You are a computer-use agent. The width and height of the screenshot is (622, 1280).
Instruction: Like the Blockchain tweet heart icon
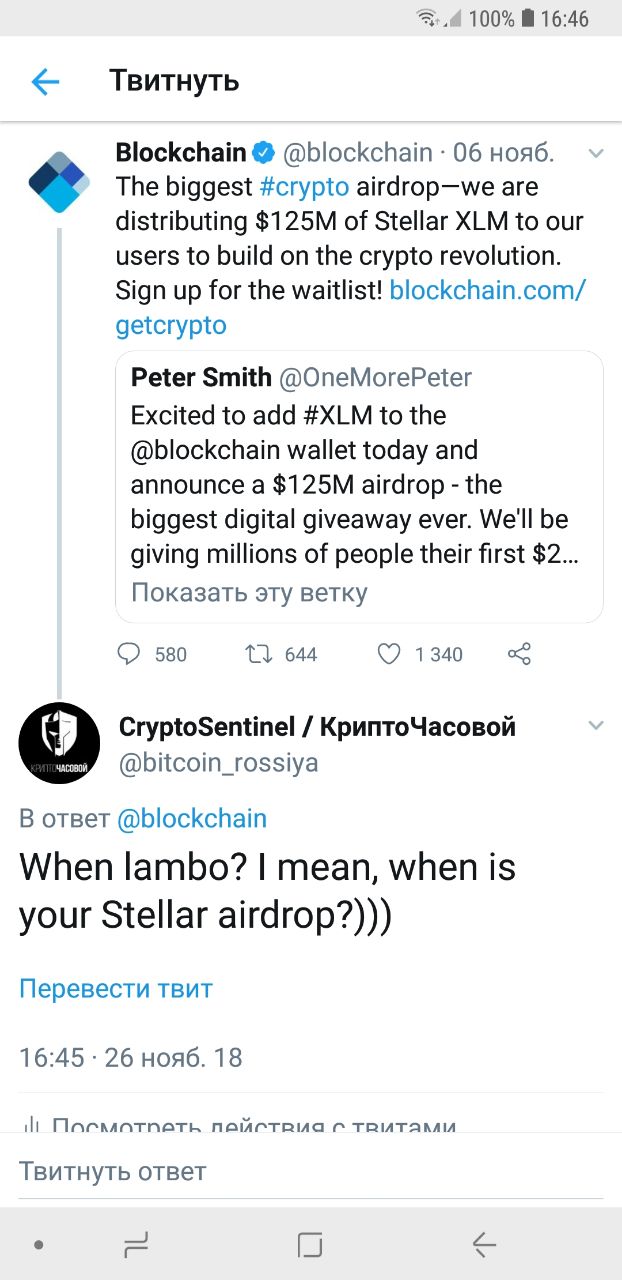click(x=389, y=654)
